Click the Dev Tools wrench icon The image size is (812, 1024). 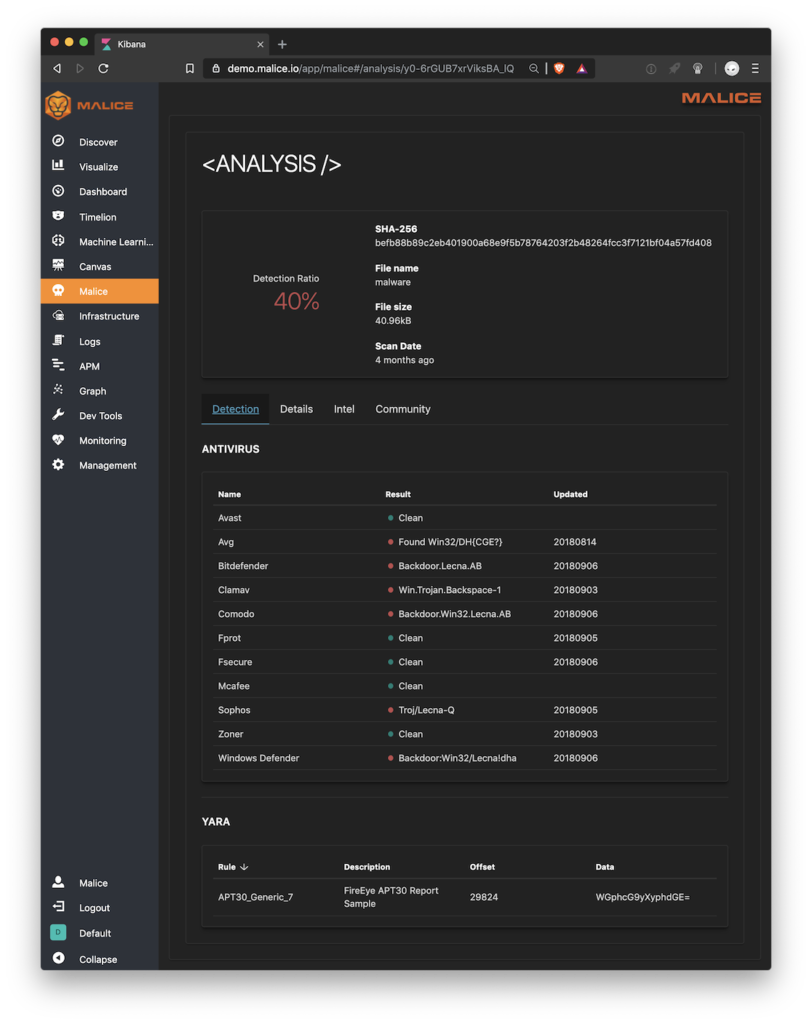[58, 415]
